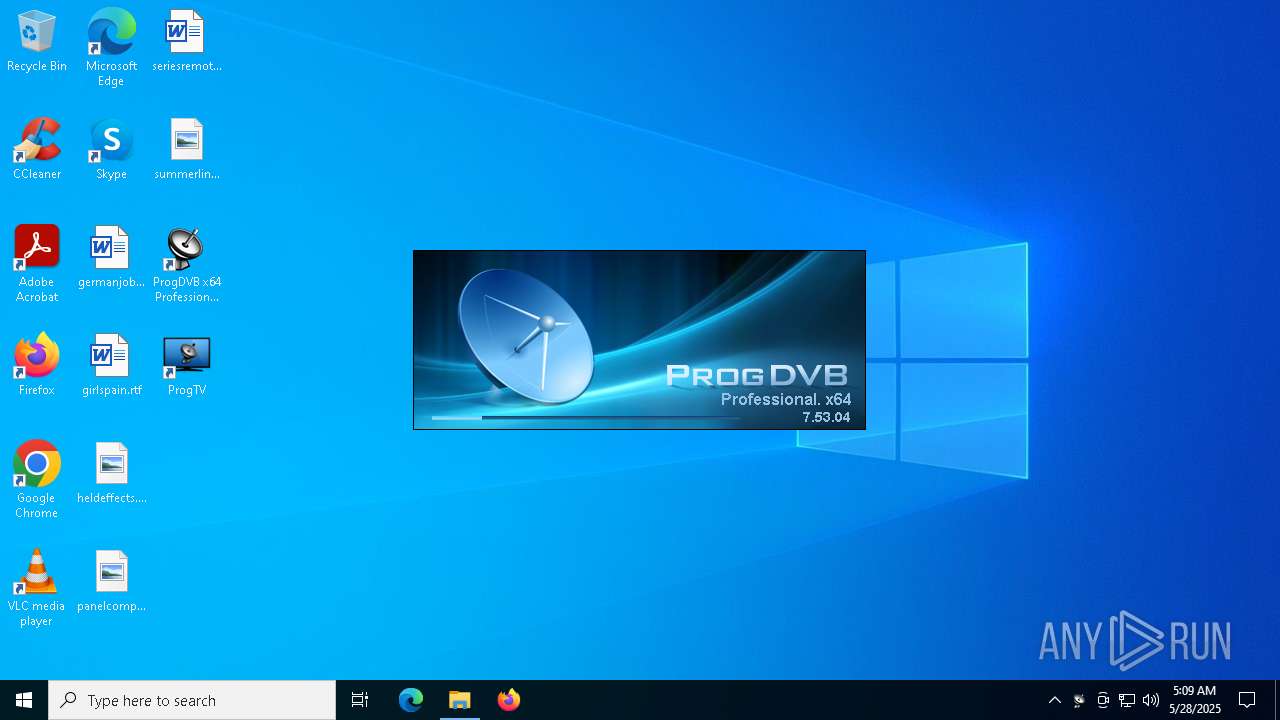Open the Meet Now tray icon

1103,700
